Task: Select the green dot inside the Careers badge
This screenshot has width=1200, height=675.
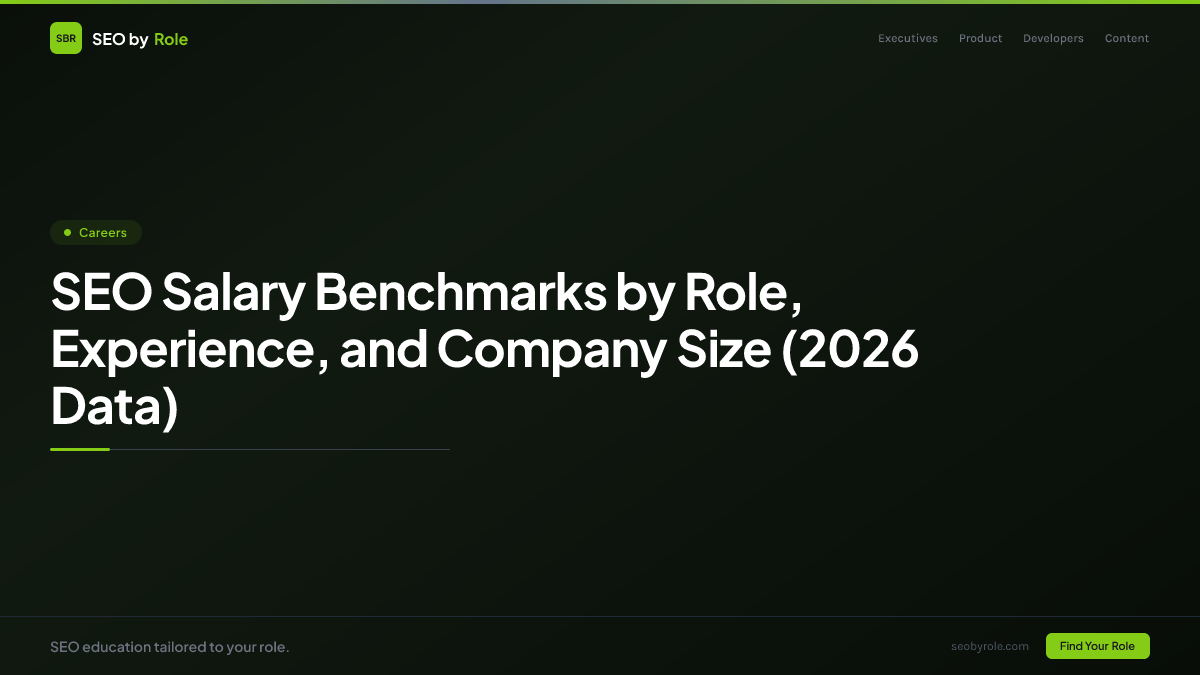Action: [x=66, y=232]
